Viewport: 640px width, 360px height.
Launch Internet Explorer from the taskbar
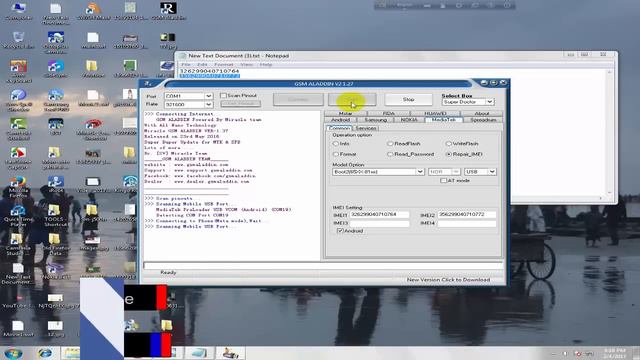point(45,353)
